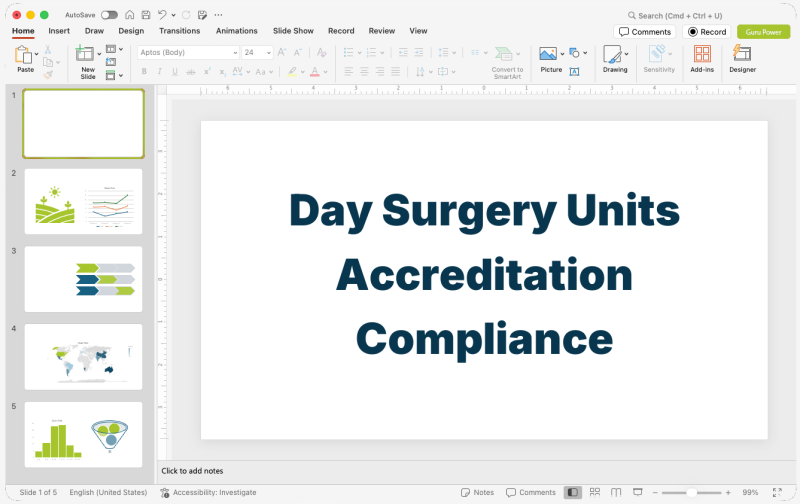Click the font color red A
800x504 pixels.
click(x=315, y=71)
